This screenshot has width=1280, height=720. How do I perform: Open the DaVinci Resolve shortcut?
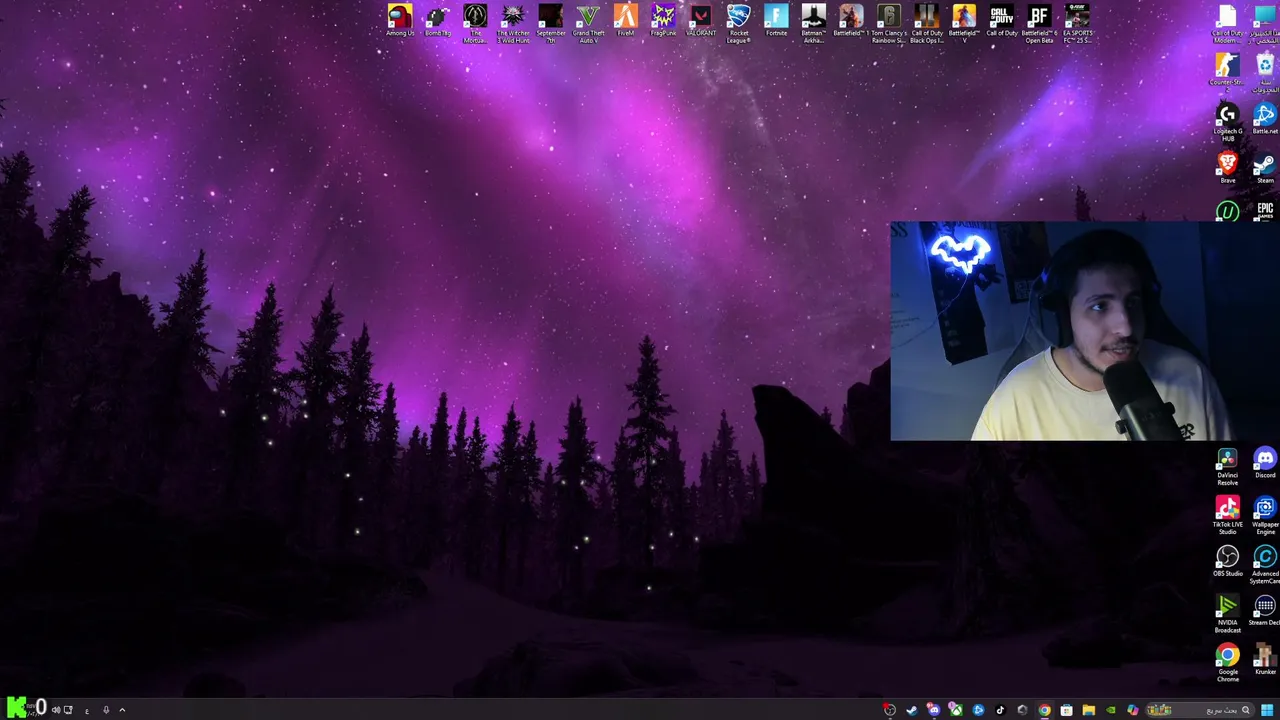coord(1227,467)
